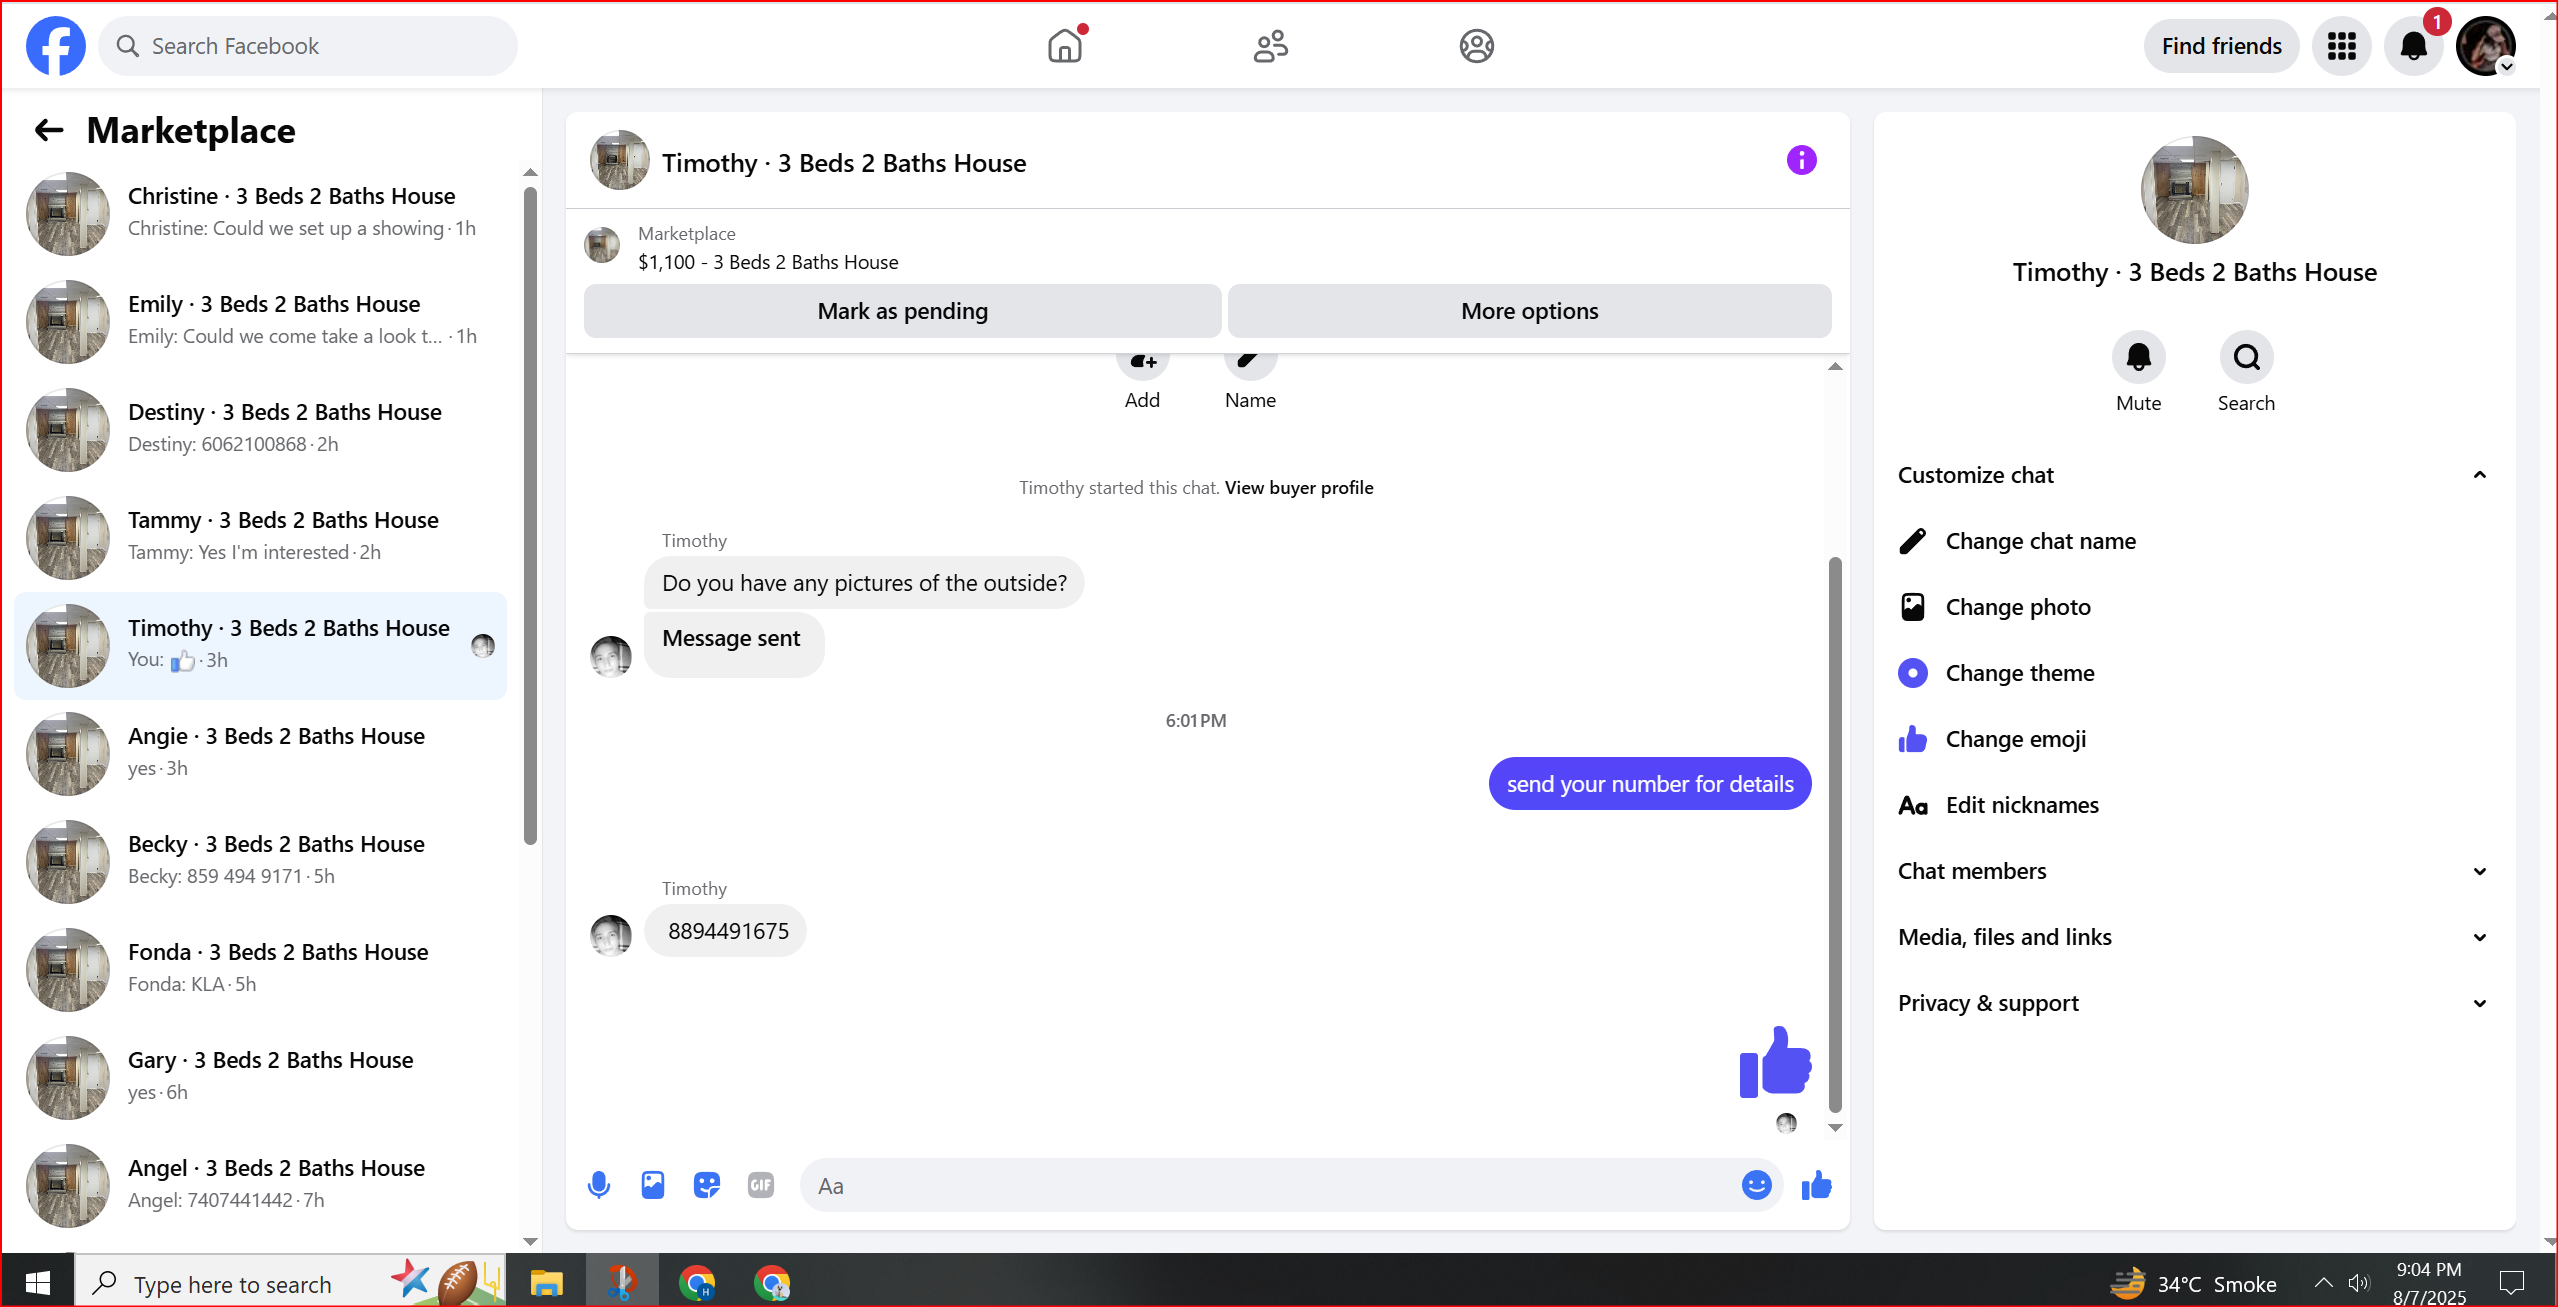Click the Facebook logo icon
Screen dimensions: 2558x1307
tap(56, 46)
